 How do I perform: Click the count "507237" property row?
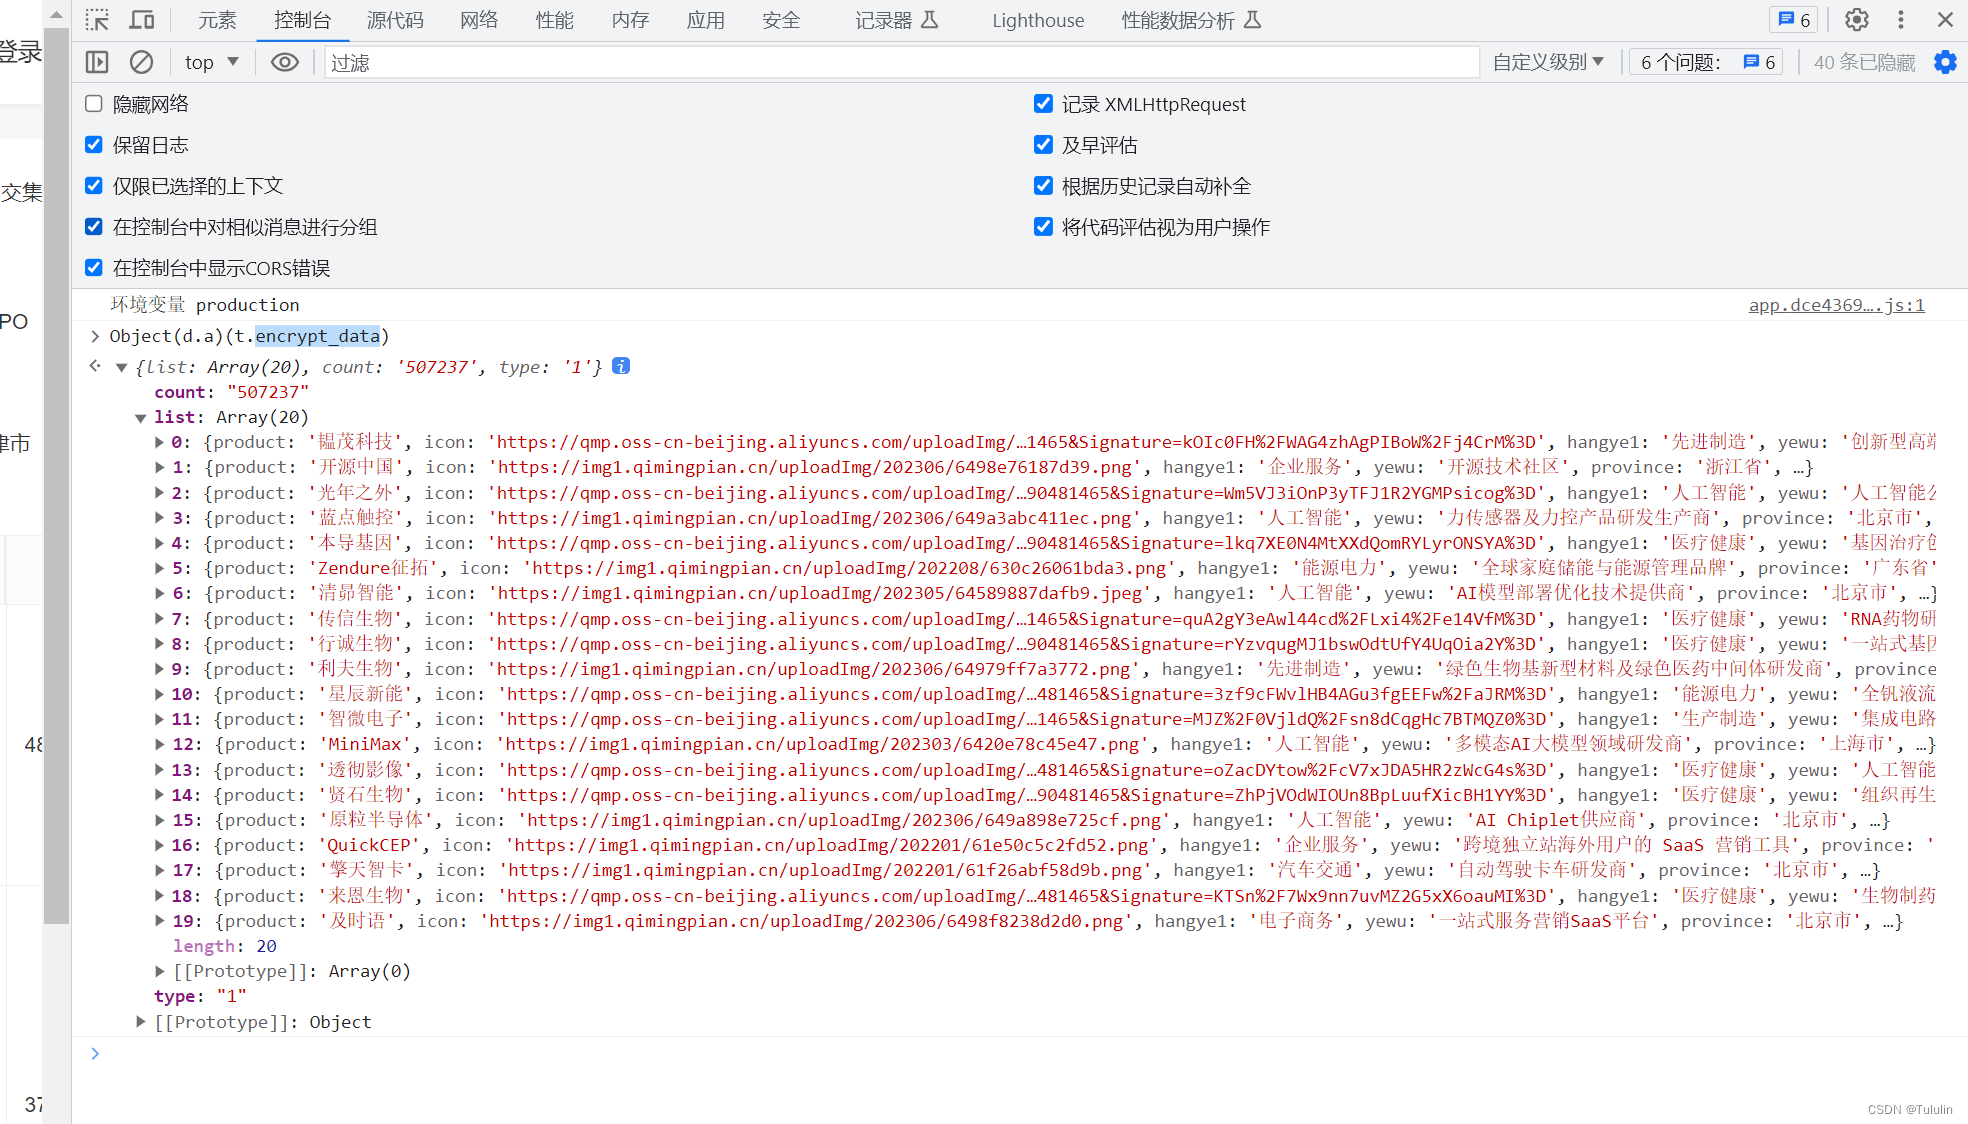[x=232, y=392]
